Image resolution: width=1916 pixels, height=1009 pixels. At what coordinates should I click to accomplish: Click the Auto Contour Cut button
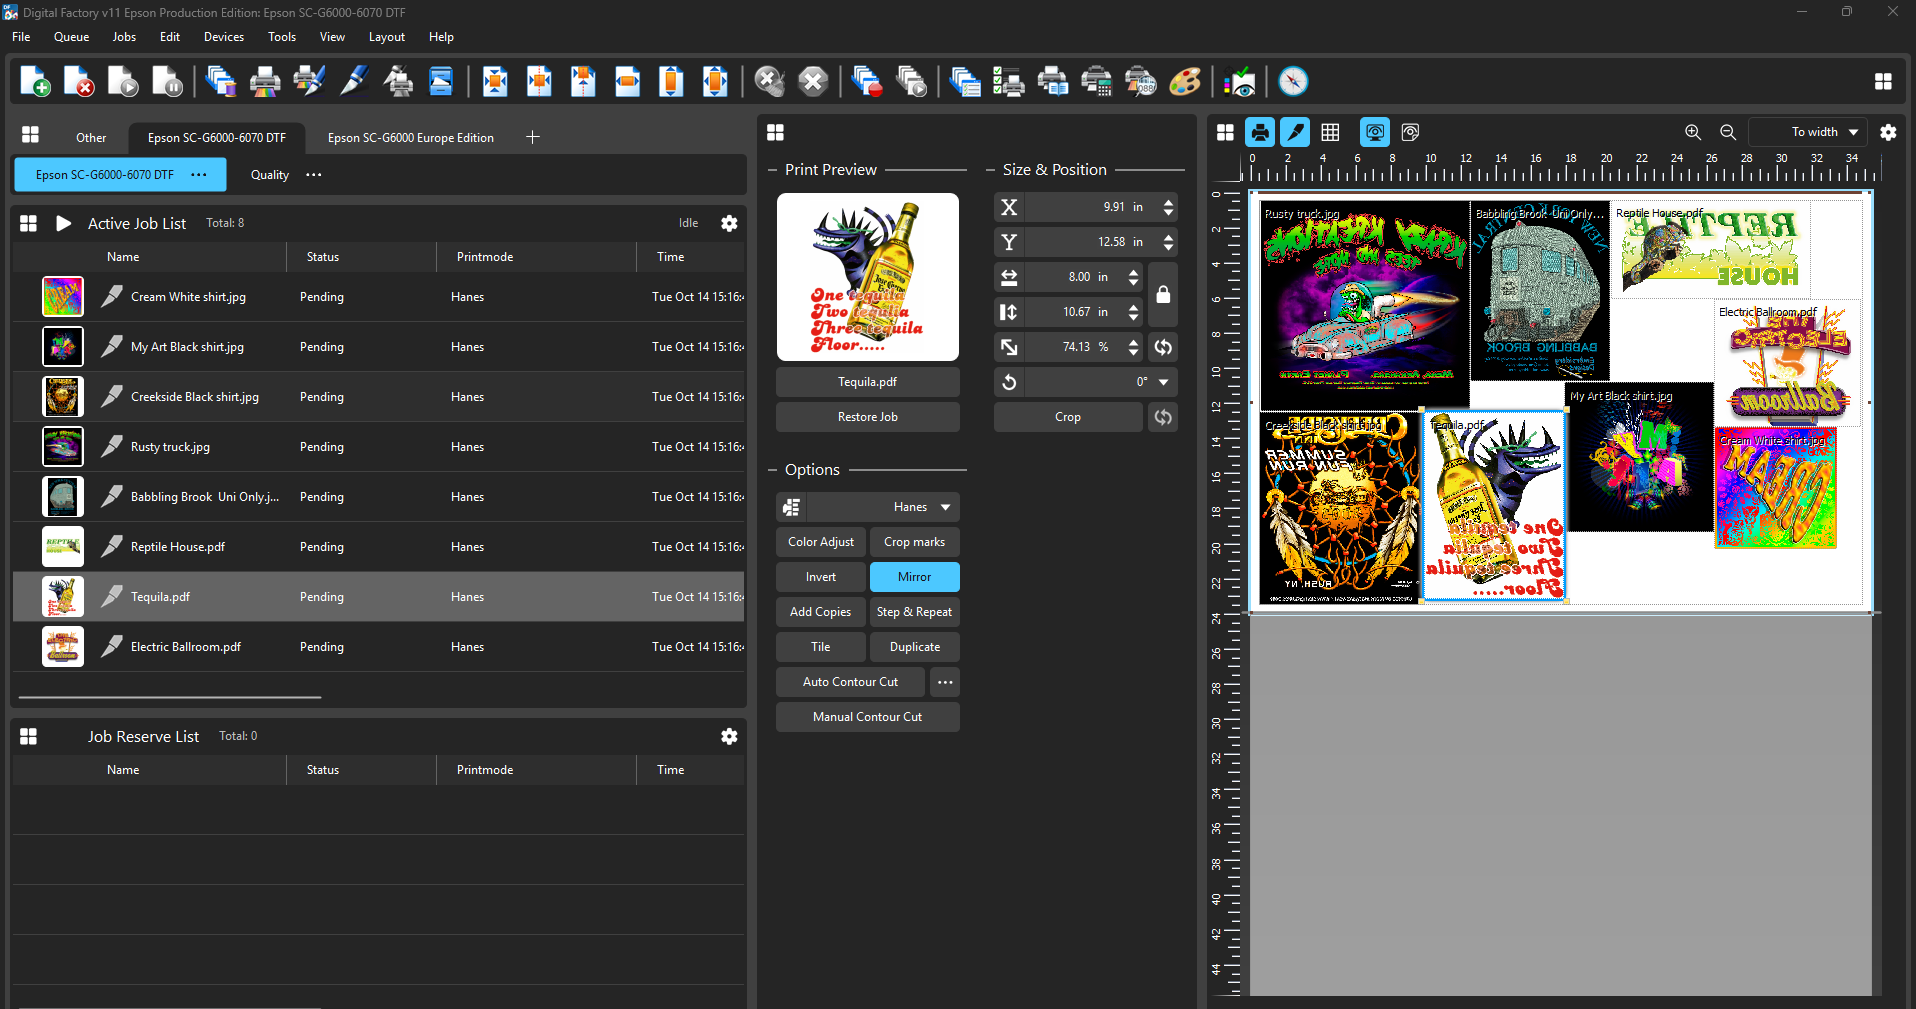[x=850, y=682]
